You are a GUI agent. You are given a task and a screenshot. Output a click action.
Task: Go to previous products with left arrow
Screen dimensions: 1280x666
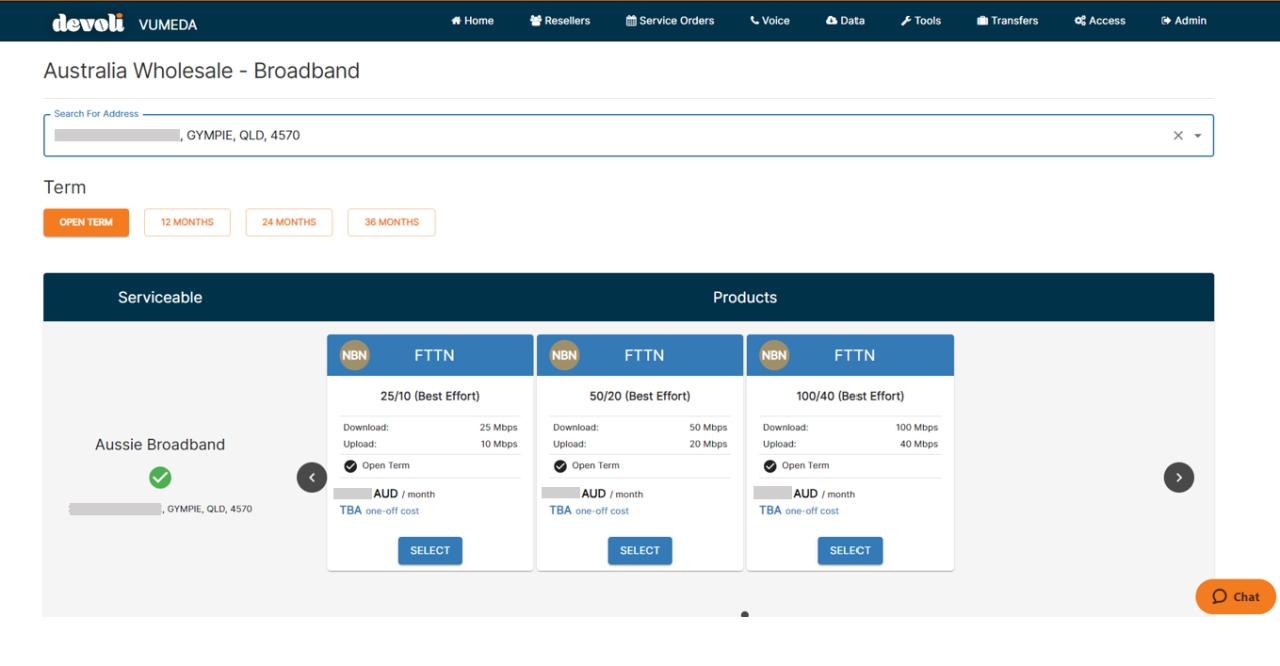312,478
